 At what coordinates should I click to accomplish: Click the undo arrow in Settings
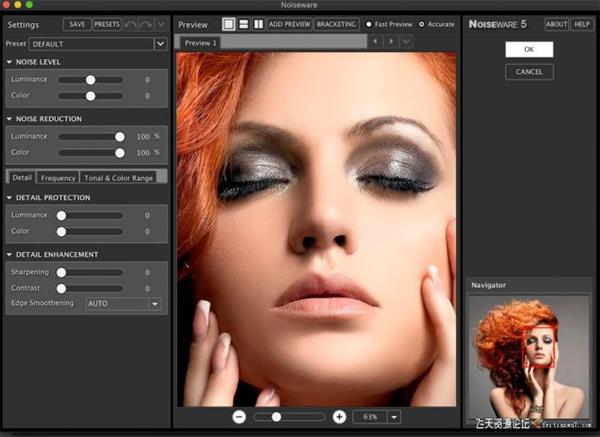(131, 24)
